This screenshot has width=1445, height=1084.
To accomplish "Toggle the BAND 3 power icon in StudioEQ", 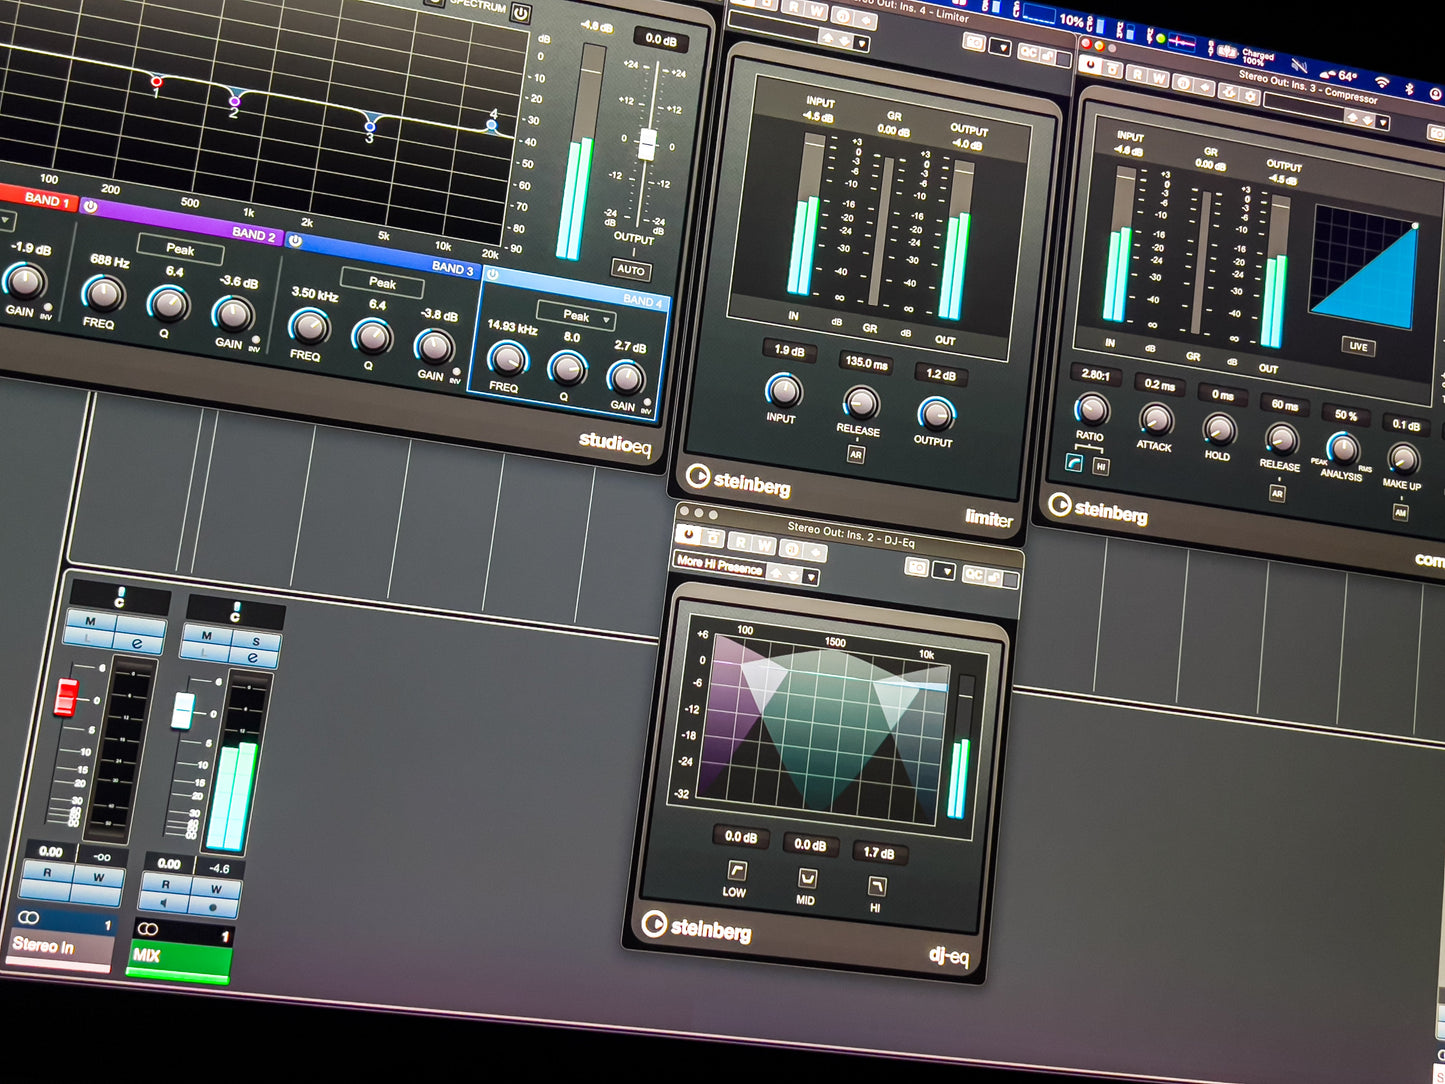I will (x=295, y=240).
